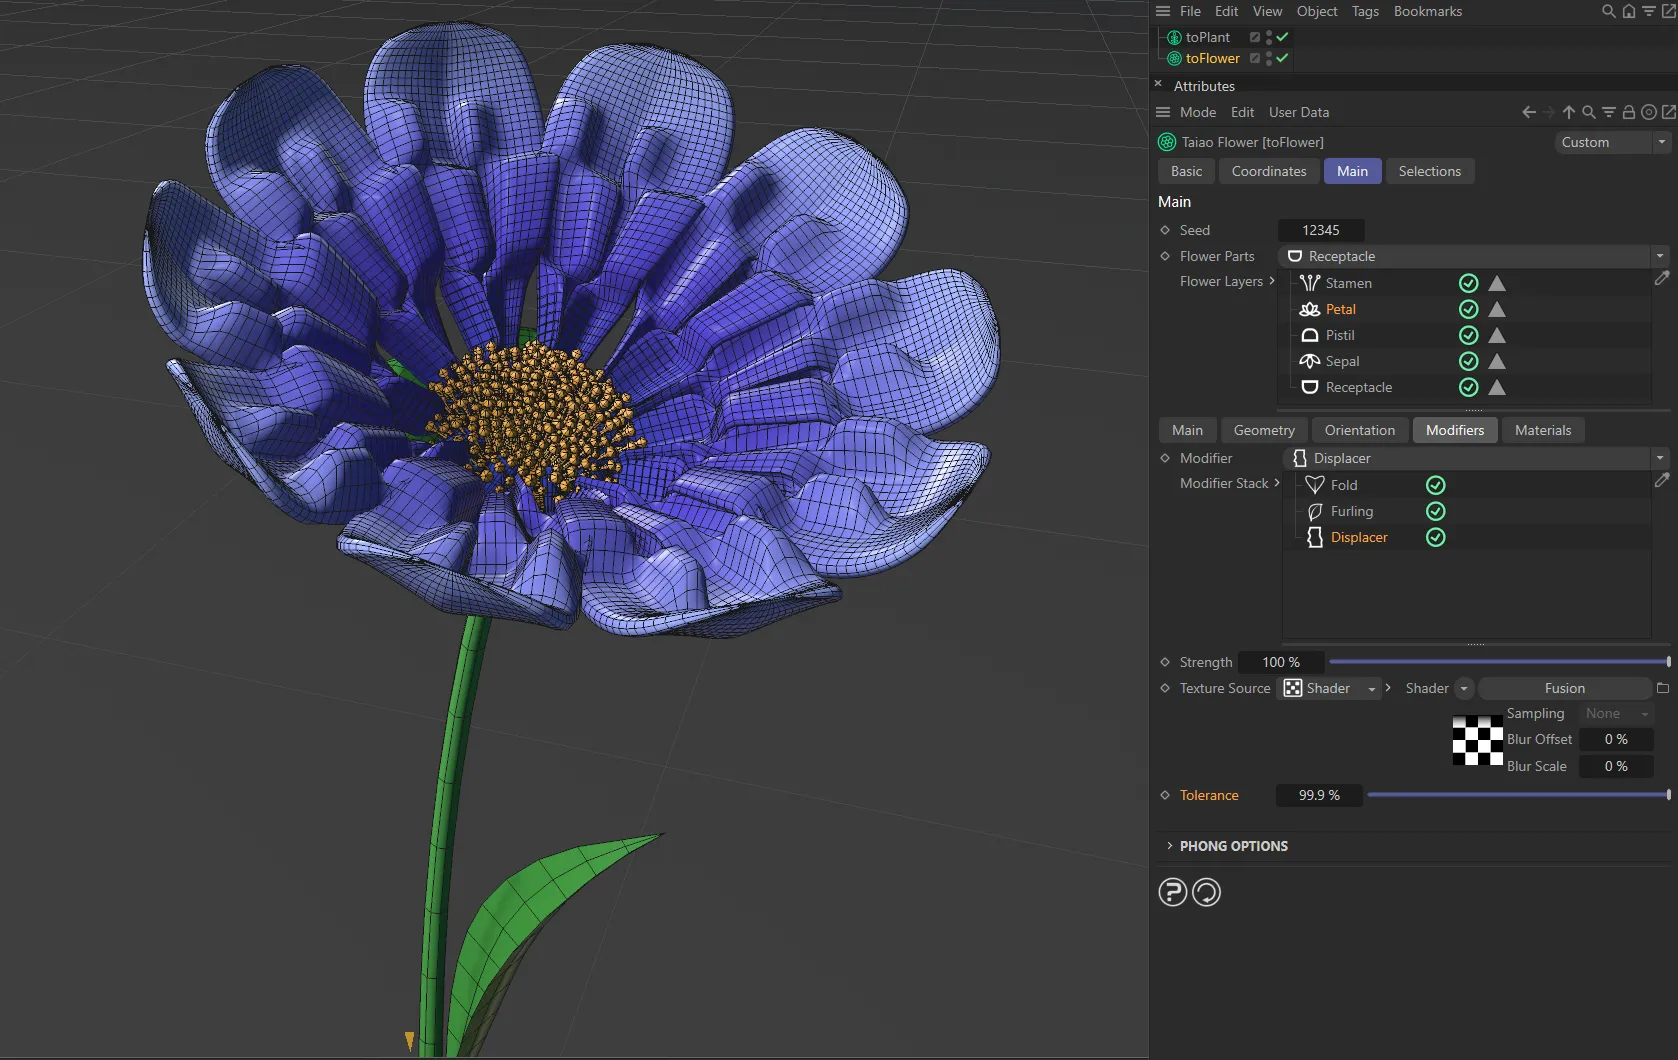Click the checkerboard shader texture preview

coord(1476,741)
